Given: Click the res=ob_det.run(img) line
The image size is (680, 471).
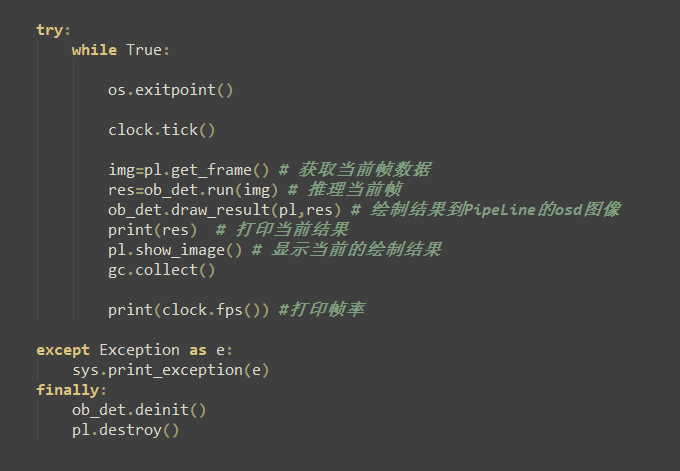Looking at the screenshot, I should pos(193,190).
